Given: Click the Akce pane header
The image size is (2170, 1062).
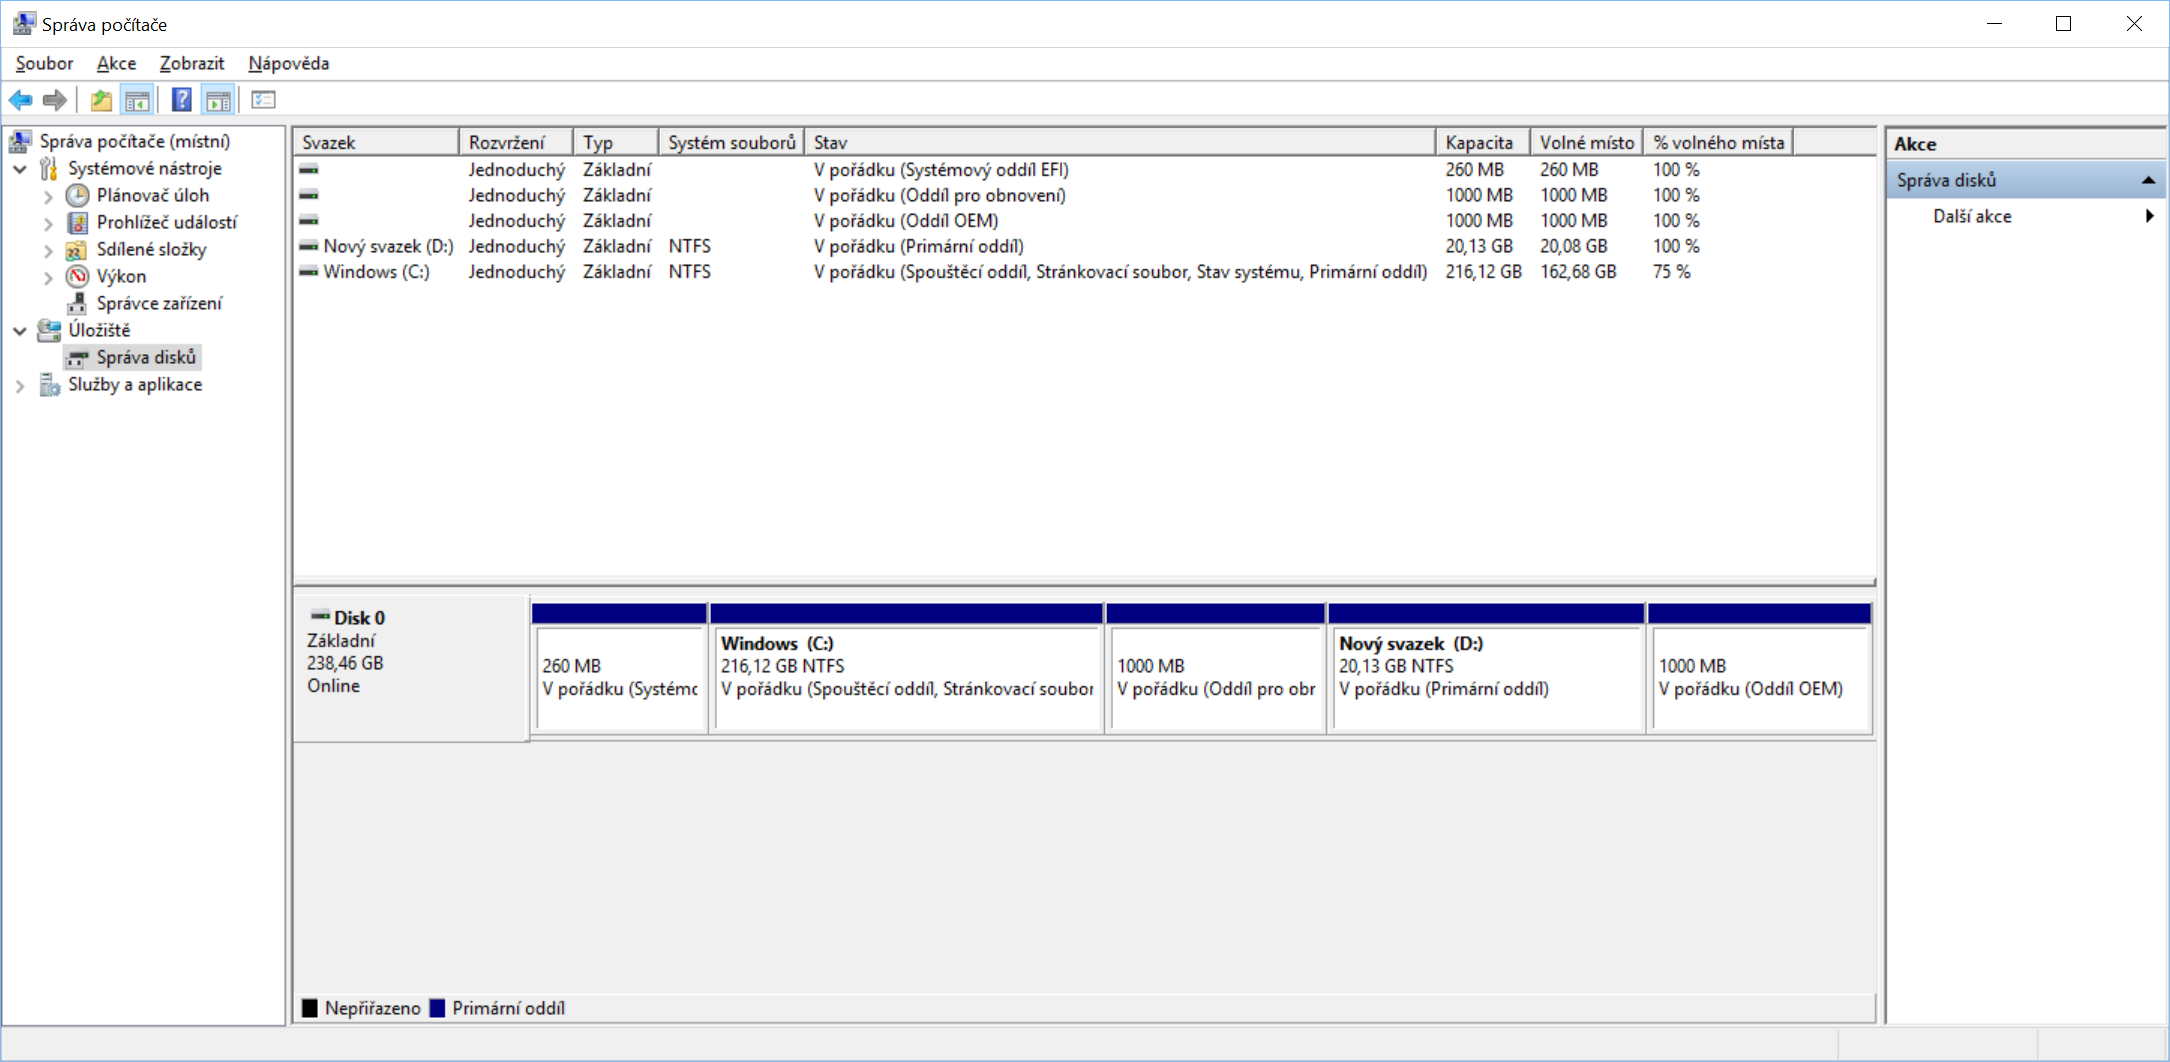Looking at the screenshot, I should (2026, 144).
